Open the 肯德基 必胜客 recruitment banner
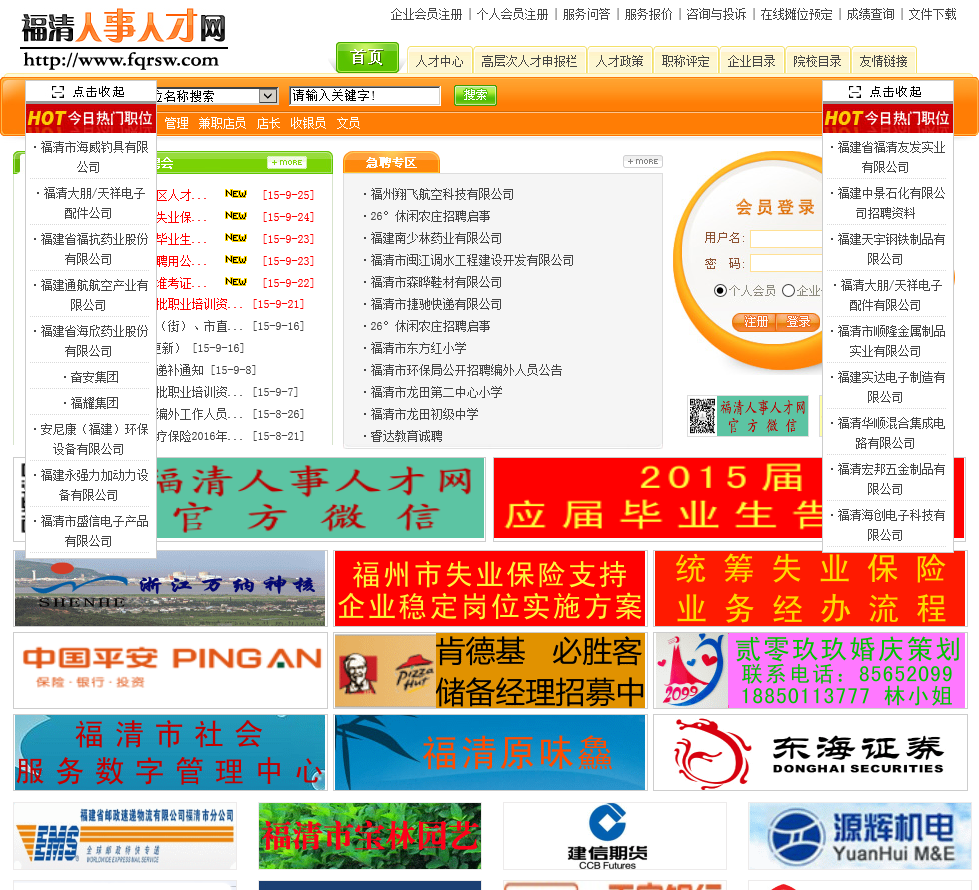This screenshot has height=890, width=979. click(490, 670)
